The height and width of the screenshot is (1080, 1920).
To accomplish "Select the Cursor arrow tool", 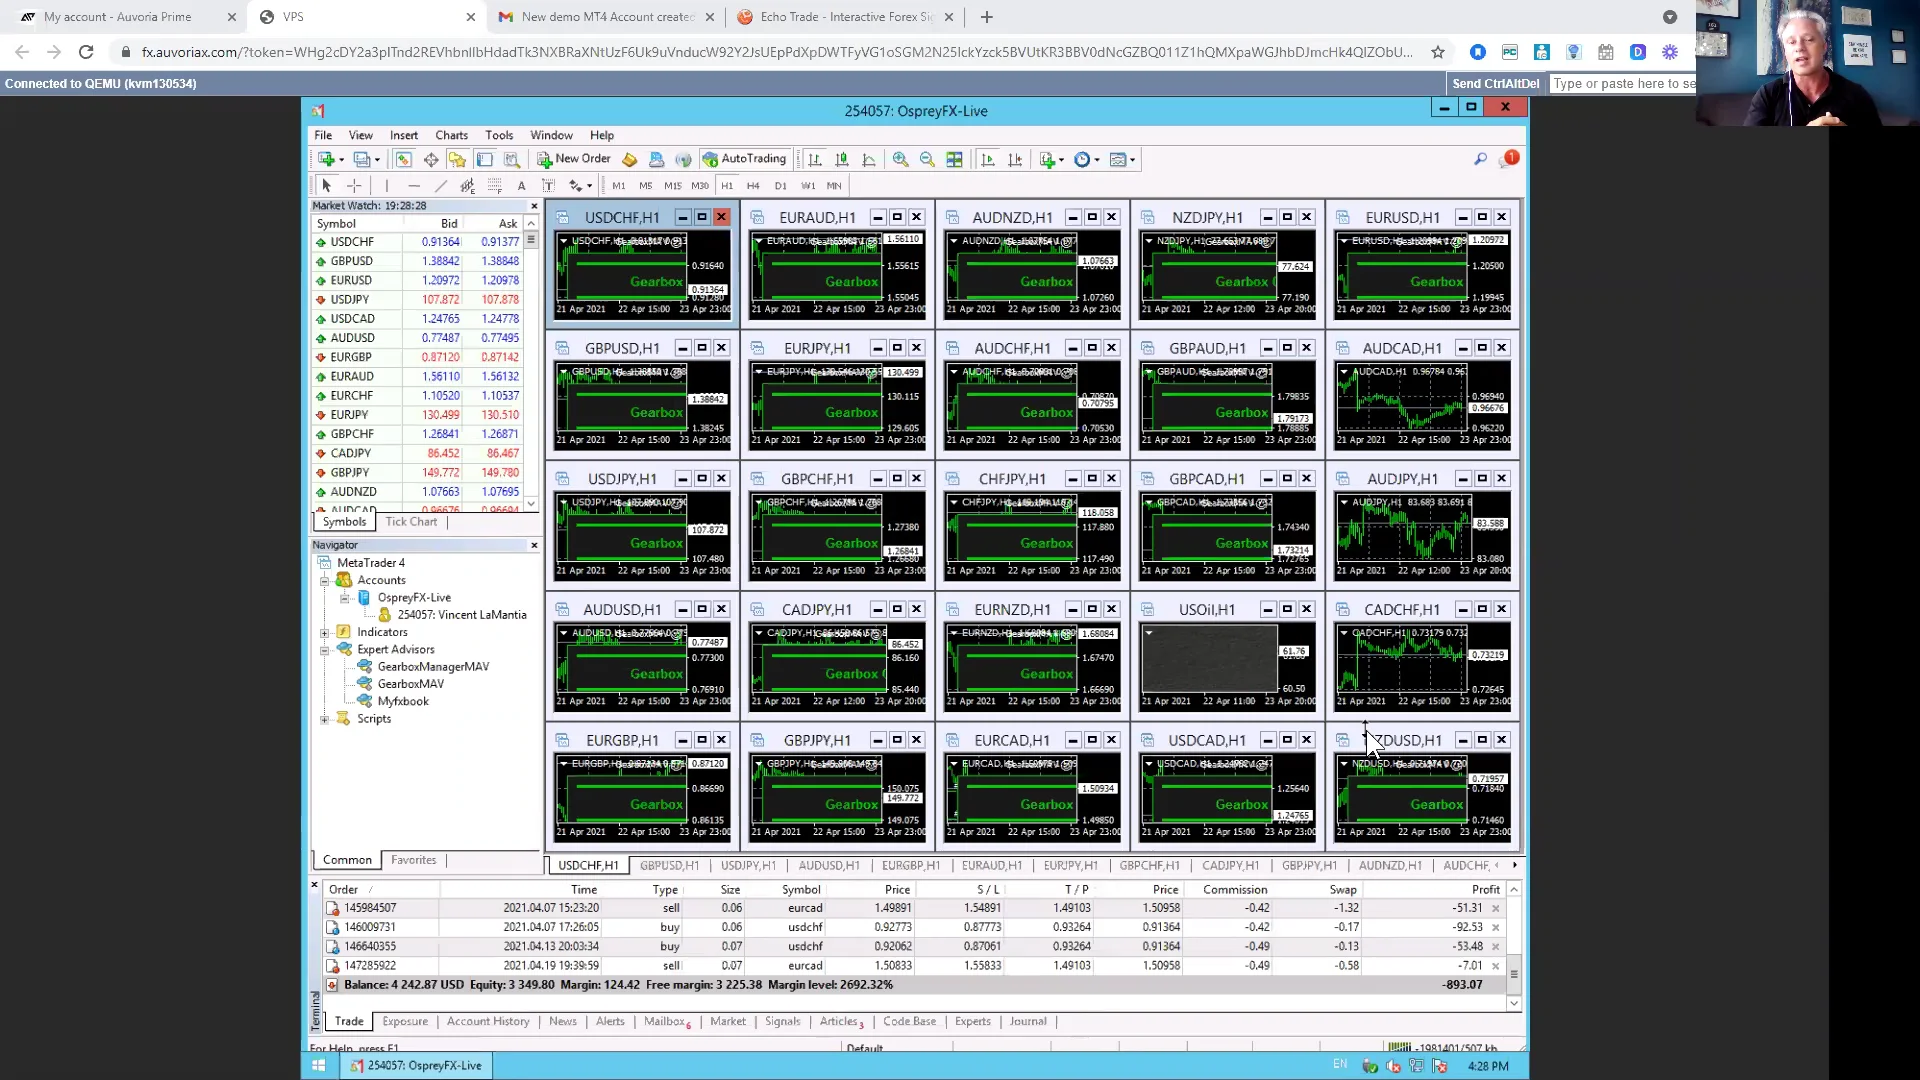I will (x=326, y=185).
